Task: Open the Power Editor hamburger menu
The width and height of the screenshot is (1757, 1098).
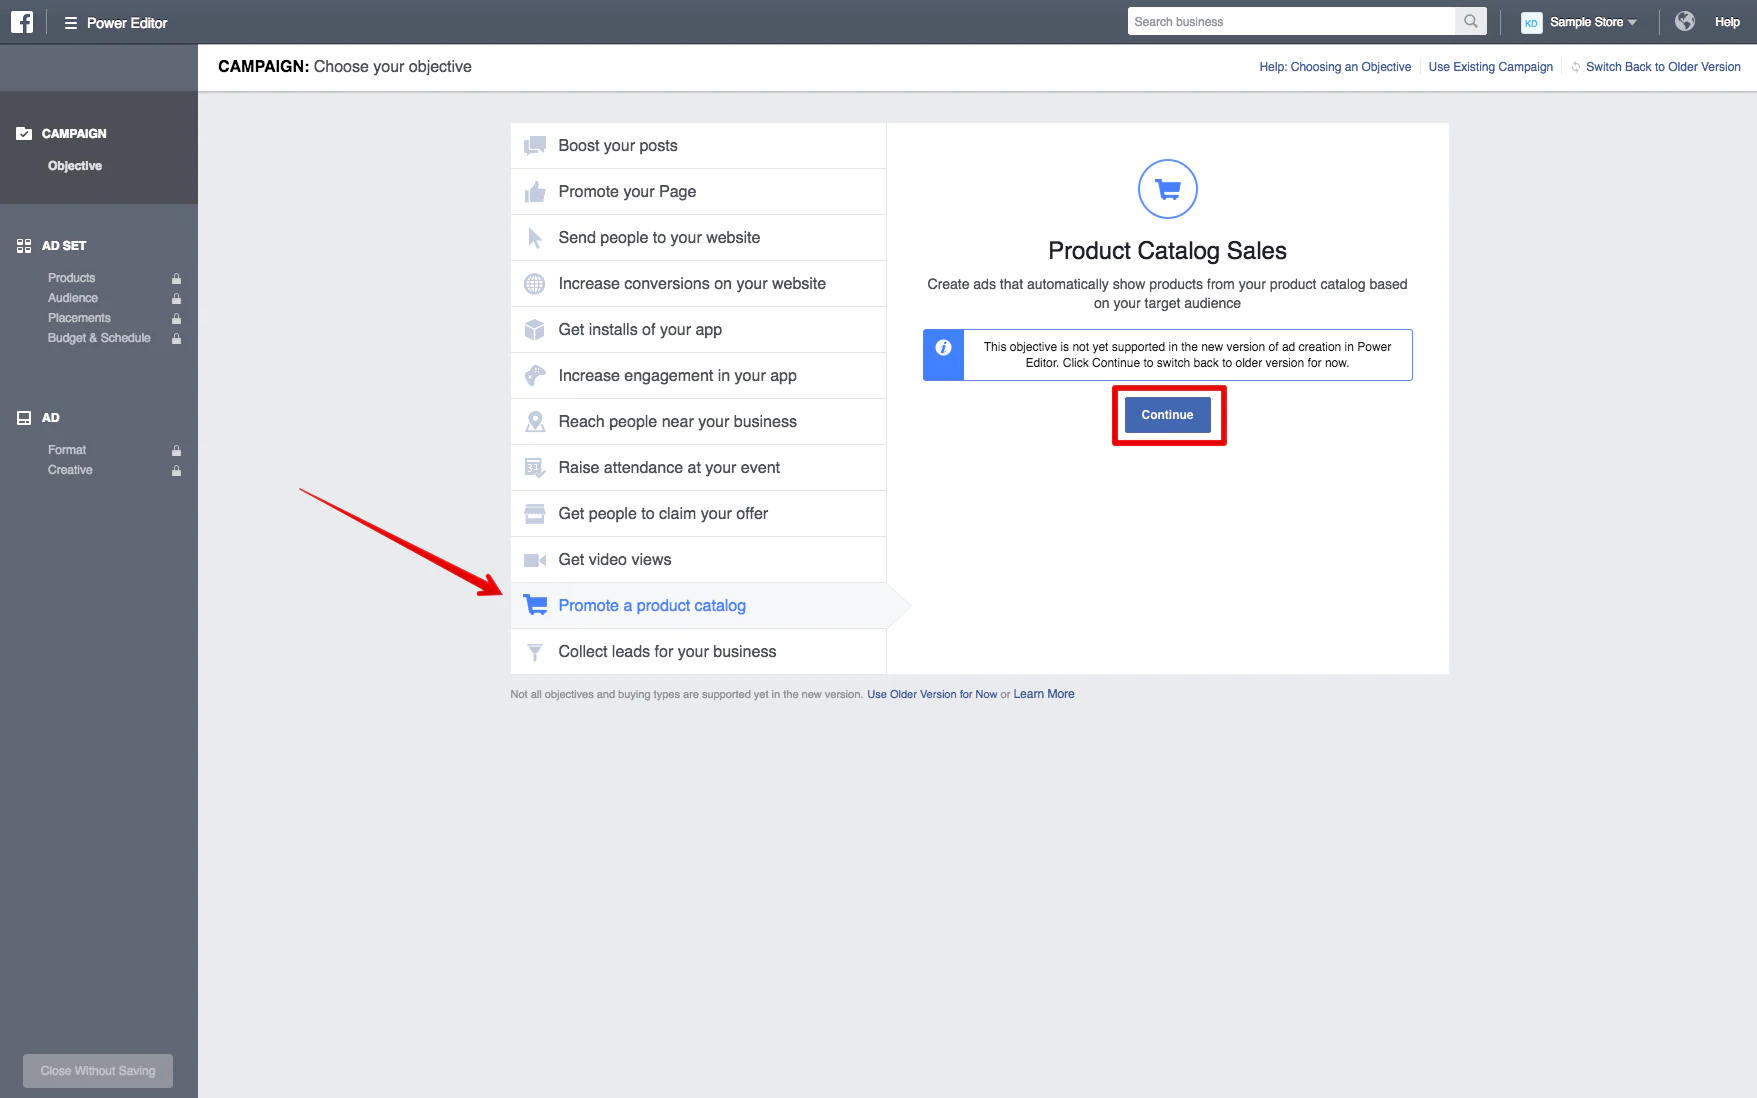Action: pos(71,22)
